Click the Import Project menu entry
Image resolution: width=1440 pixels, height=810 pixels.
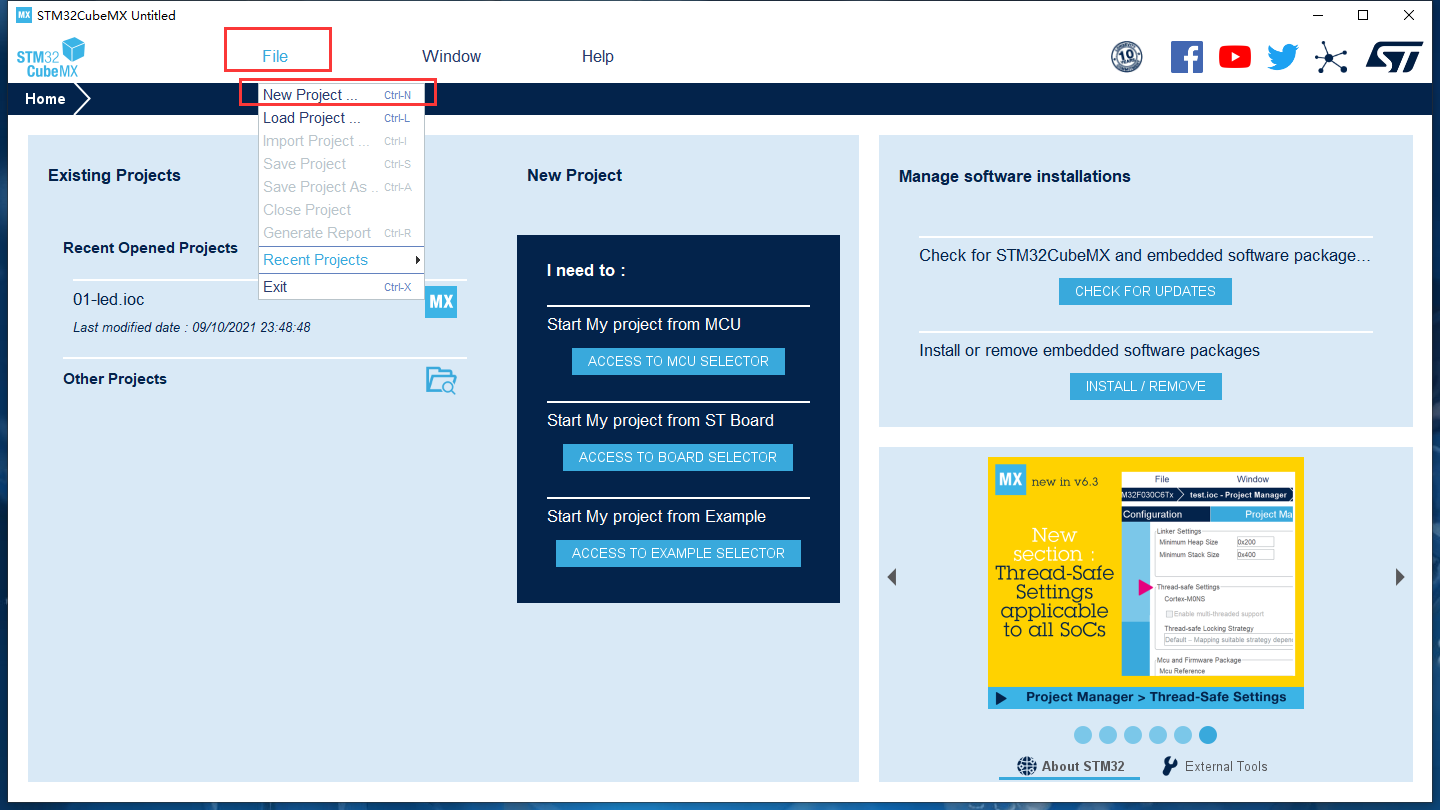click(341, 141)
